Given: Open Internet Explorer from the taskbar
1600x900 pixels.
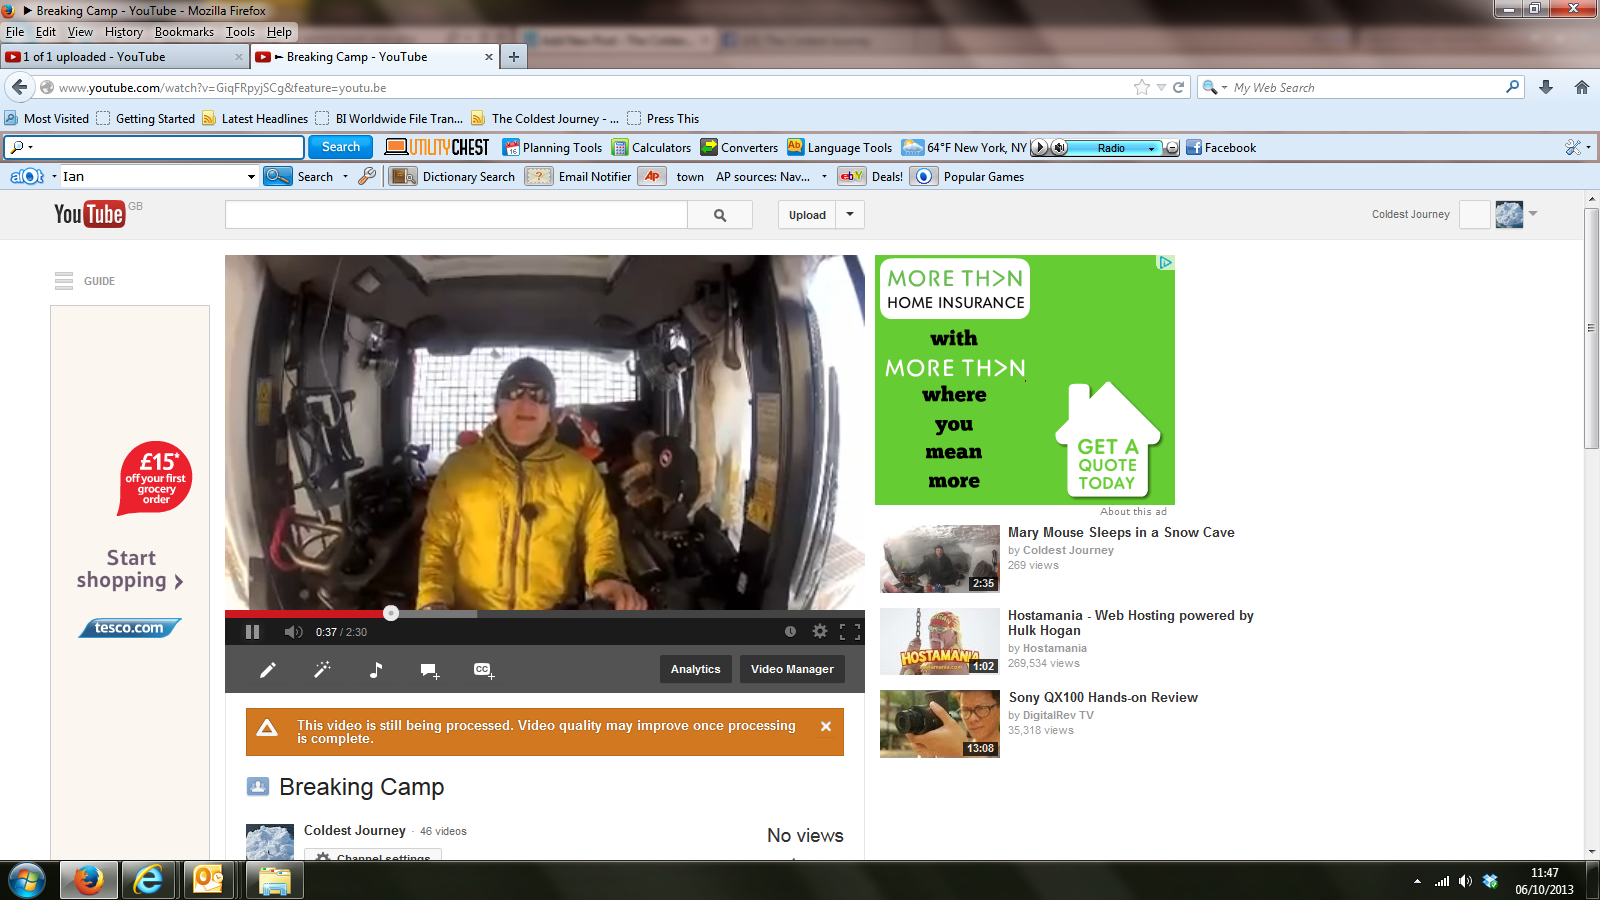Looking at the screenshot, I should [148, 880].
